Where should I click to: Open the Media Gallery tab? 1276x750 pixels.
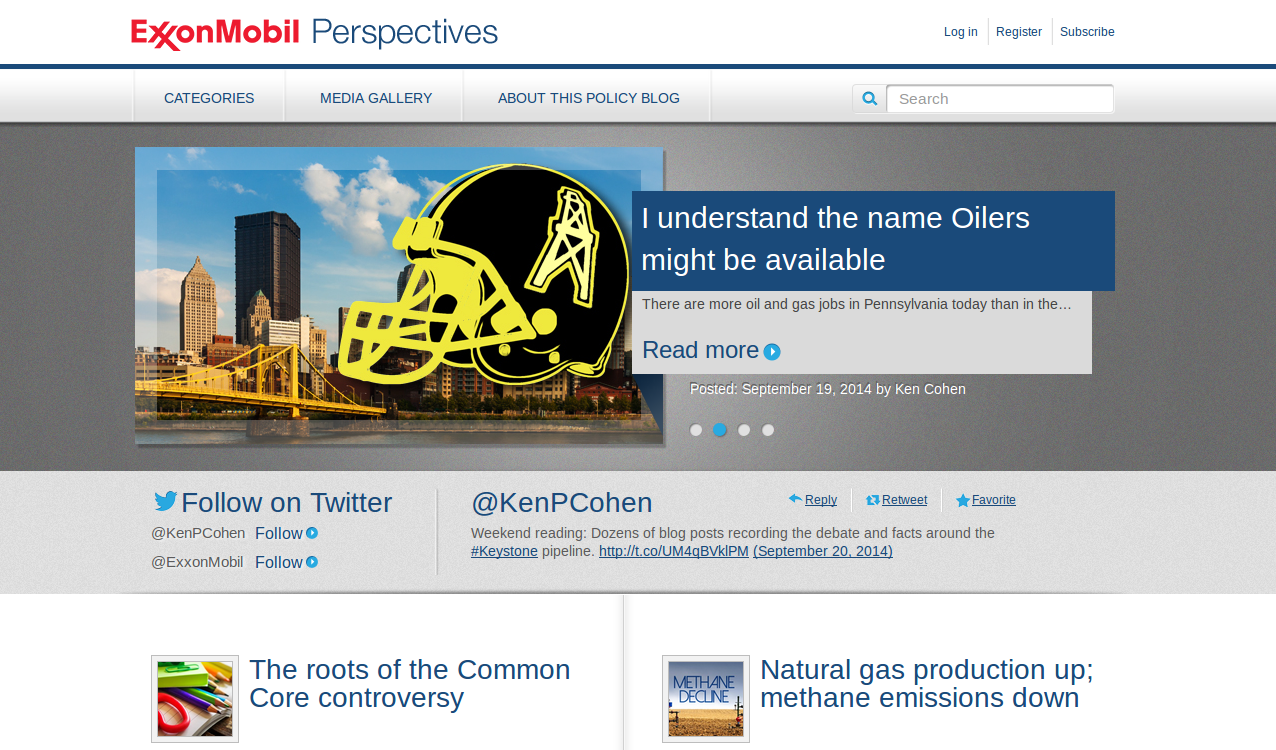tap(376, 98)
